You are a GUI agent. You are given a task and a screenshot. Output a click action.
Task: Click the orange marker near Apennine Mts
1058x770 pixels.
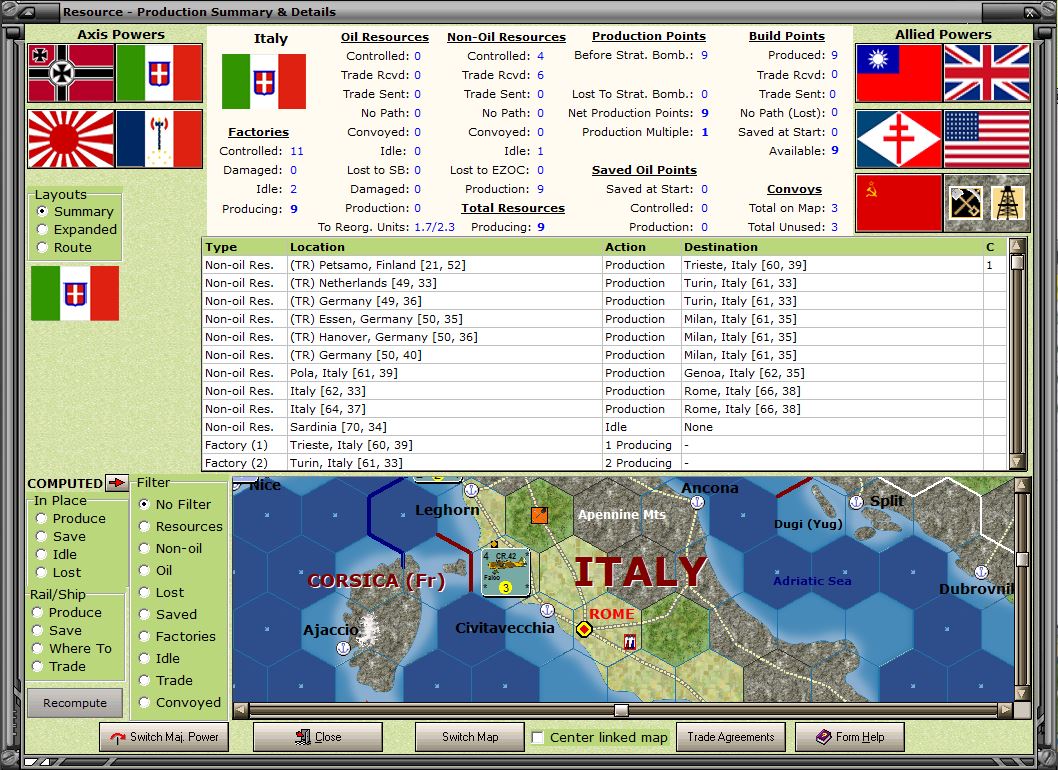(x=539, y=515)
